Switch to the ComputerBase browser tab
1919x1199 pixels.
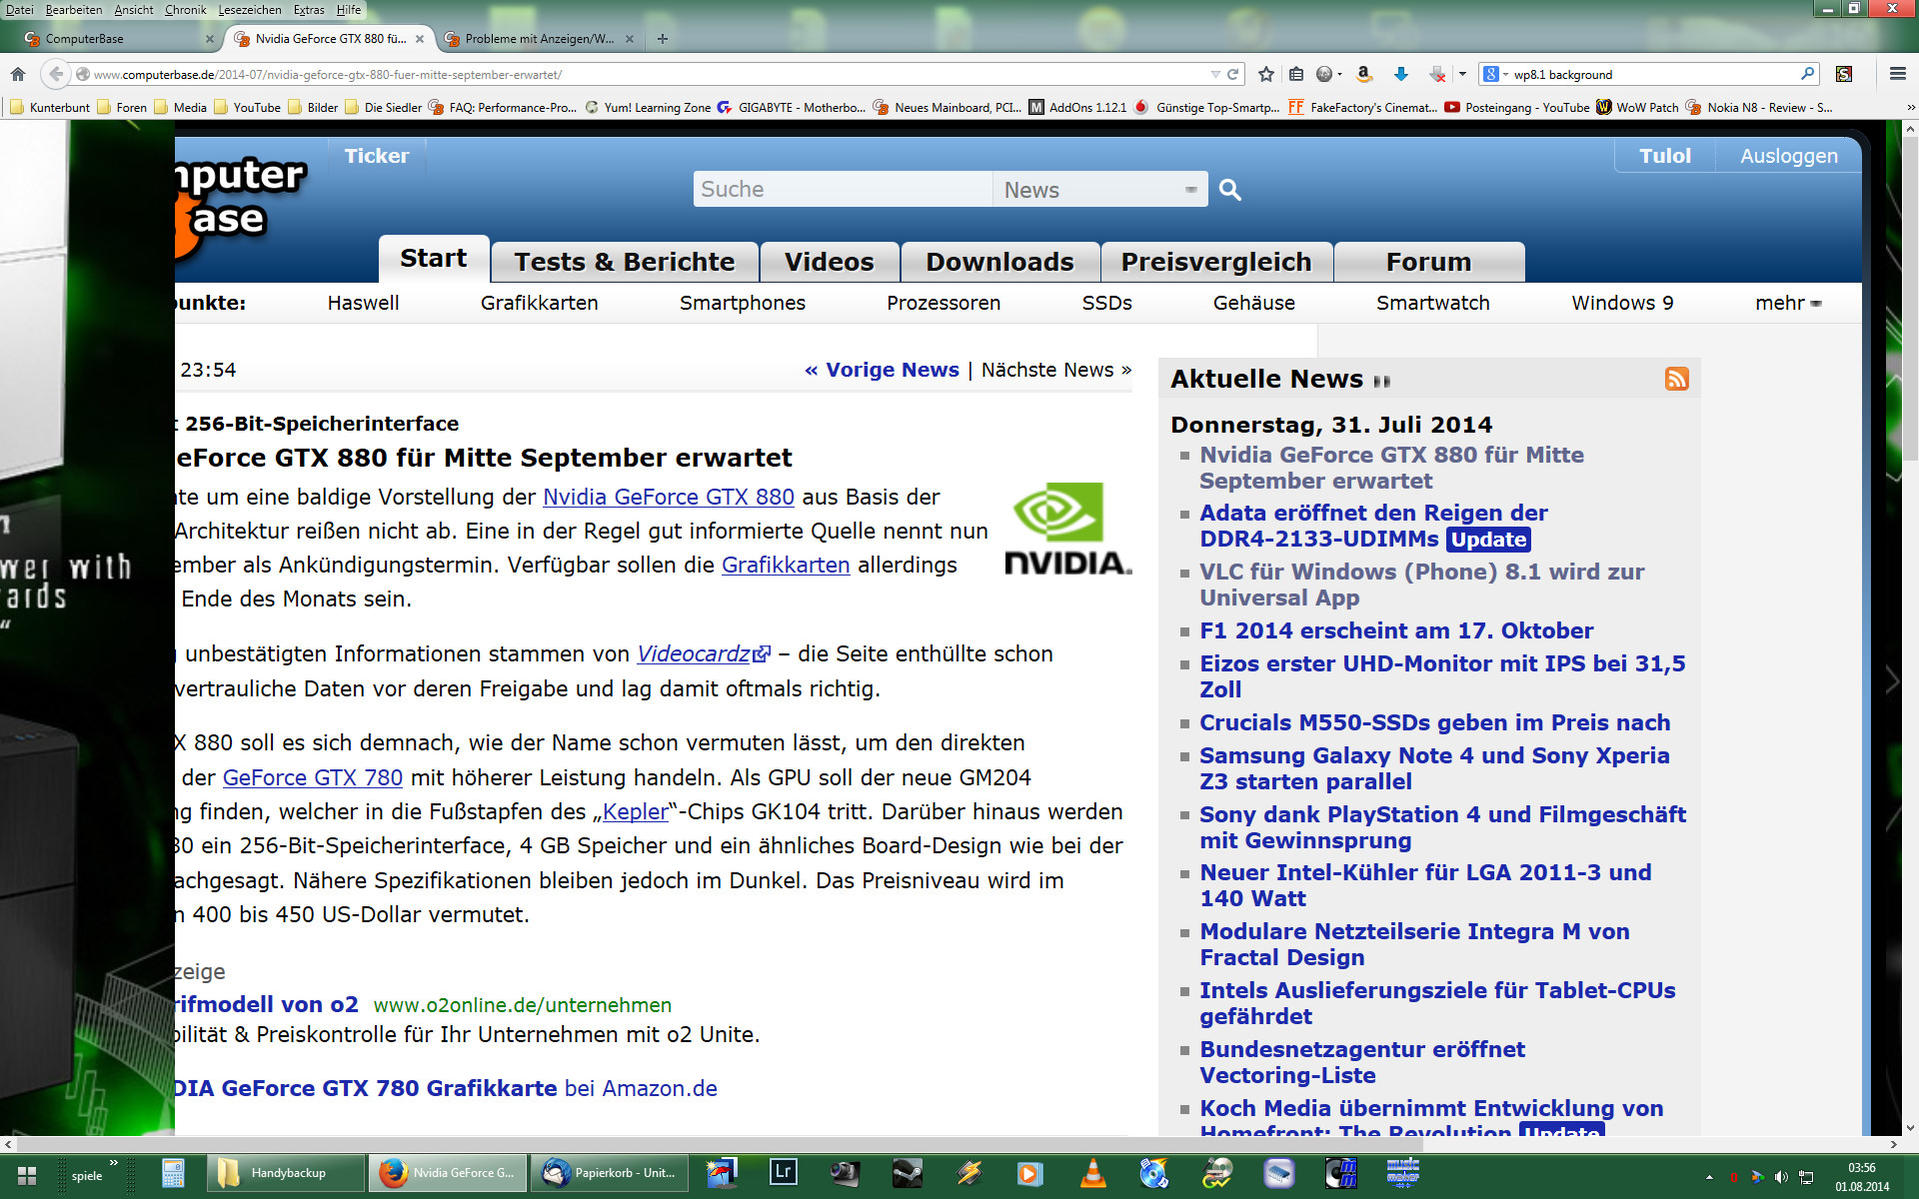(118, 39)
